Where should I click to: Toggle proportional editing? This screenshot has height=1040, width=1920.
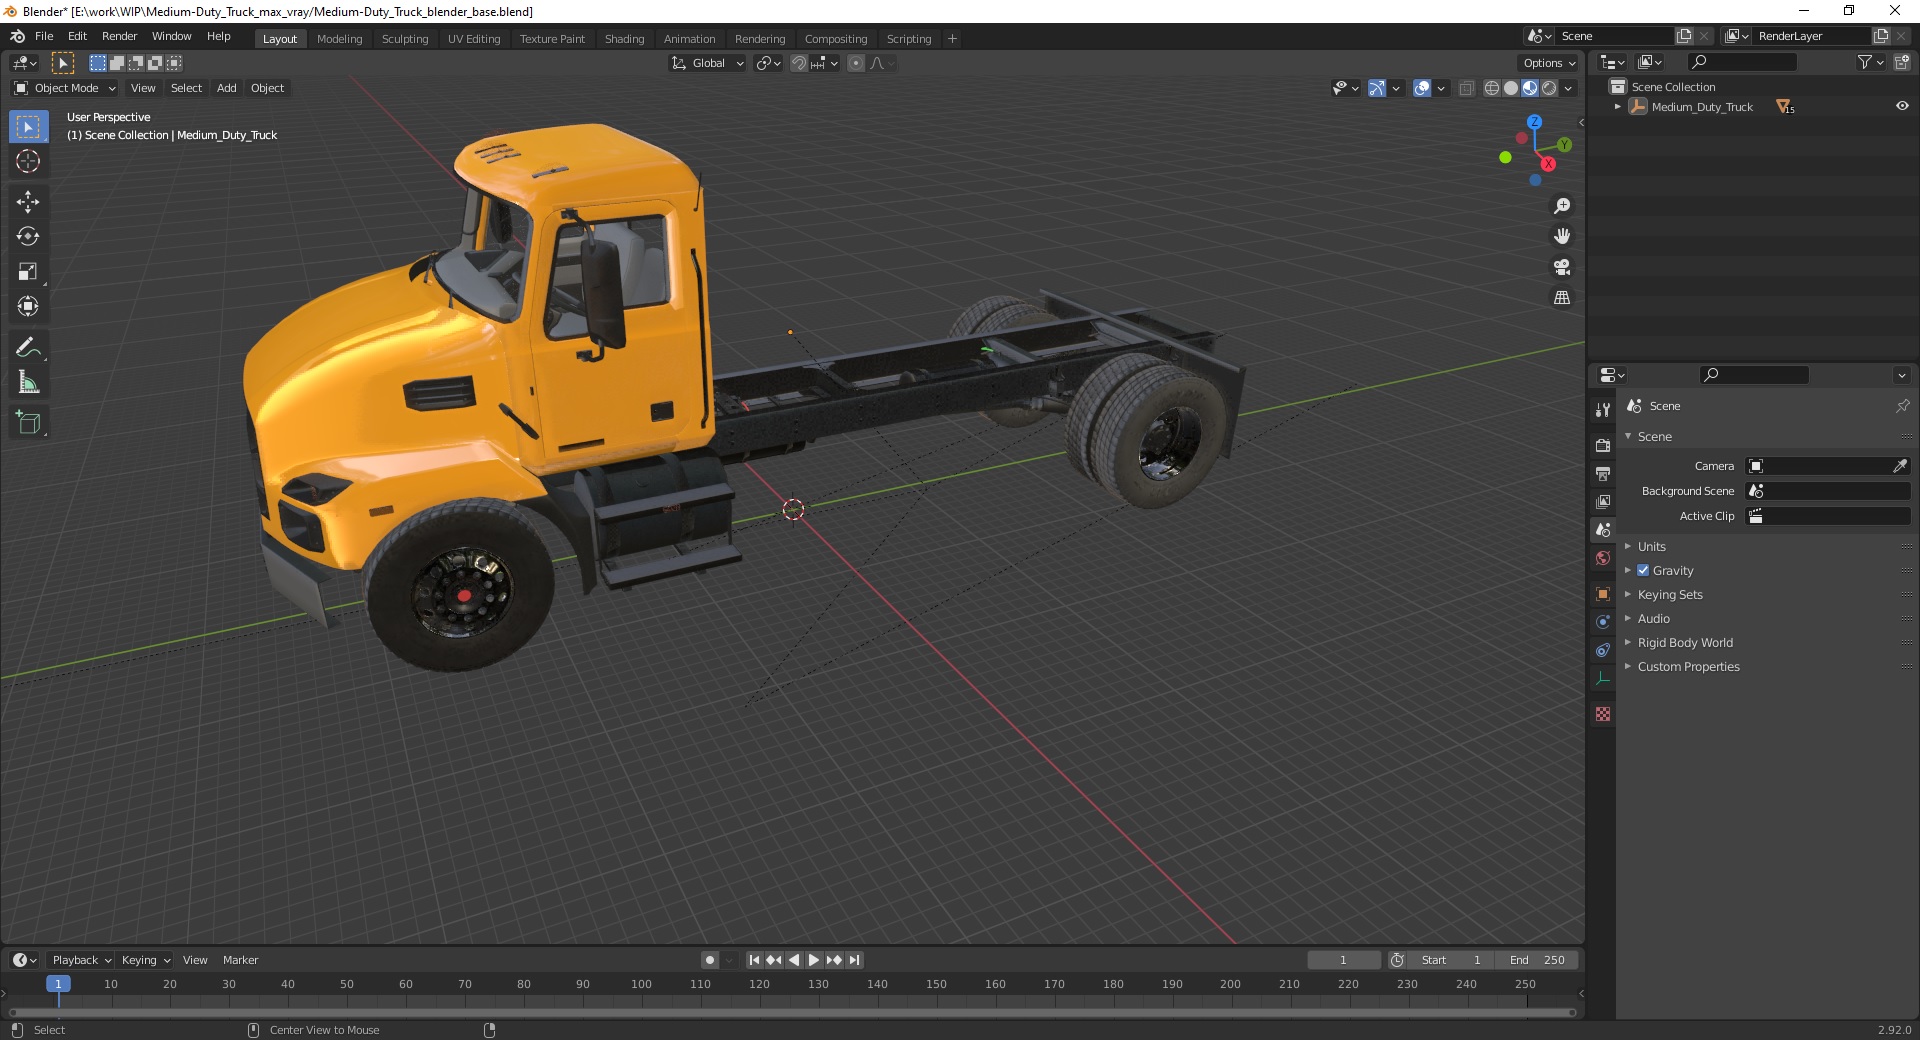856,63
